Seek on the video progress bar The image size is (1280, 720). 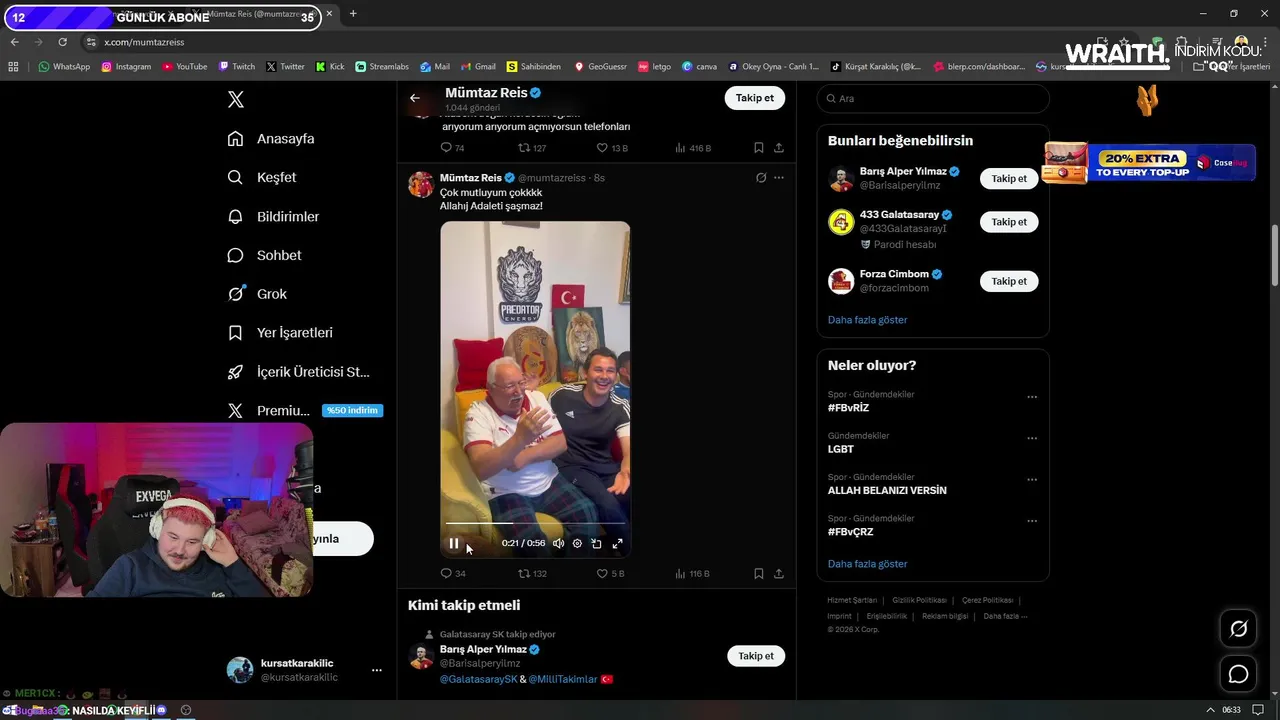coord(535,523)
